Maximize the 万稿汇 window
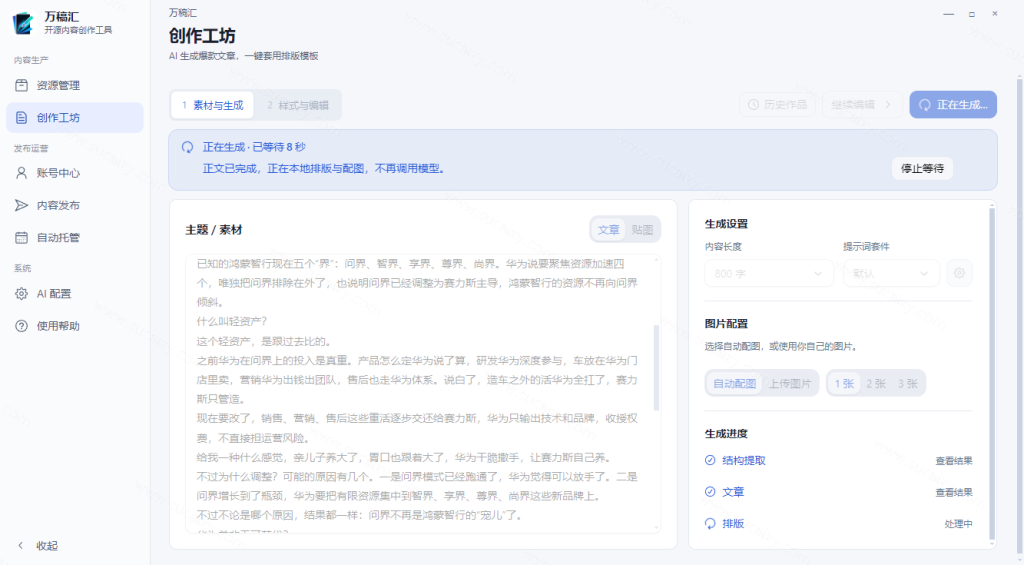This screenshot has width=1024, height=565. pos(972,14)
